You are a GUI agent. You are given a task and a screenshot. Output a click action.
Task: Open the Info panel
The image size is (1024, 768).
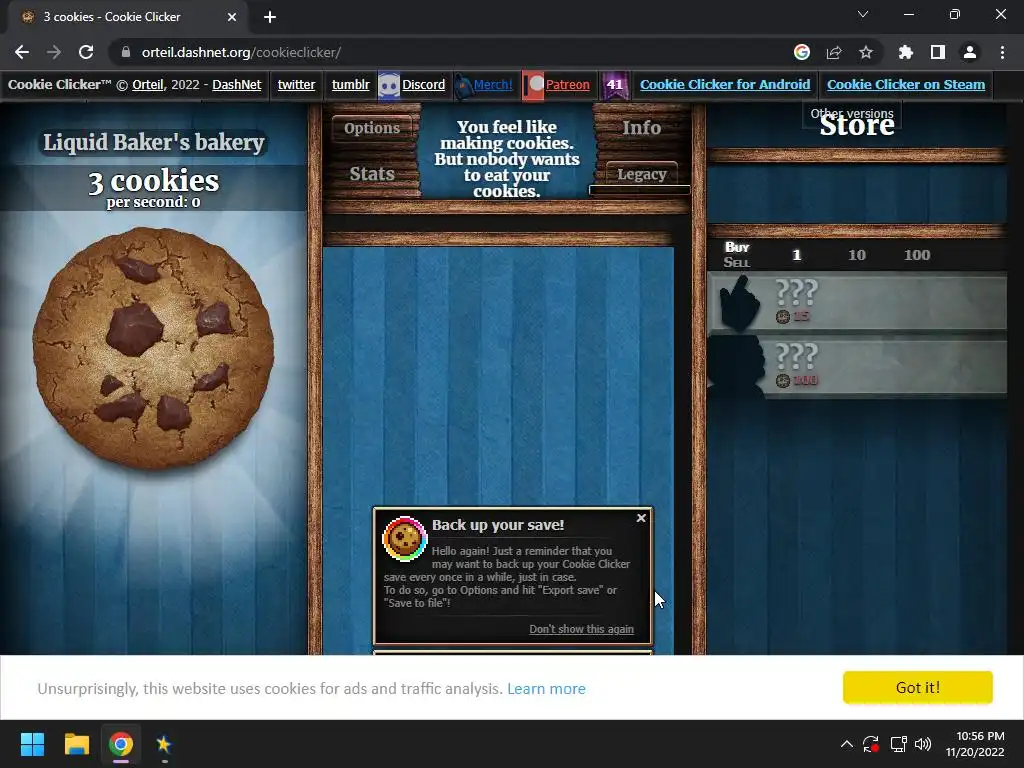coord(641,127)
